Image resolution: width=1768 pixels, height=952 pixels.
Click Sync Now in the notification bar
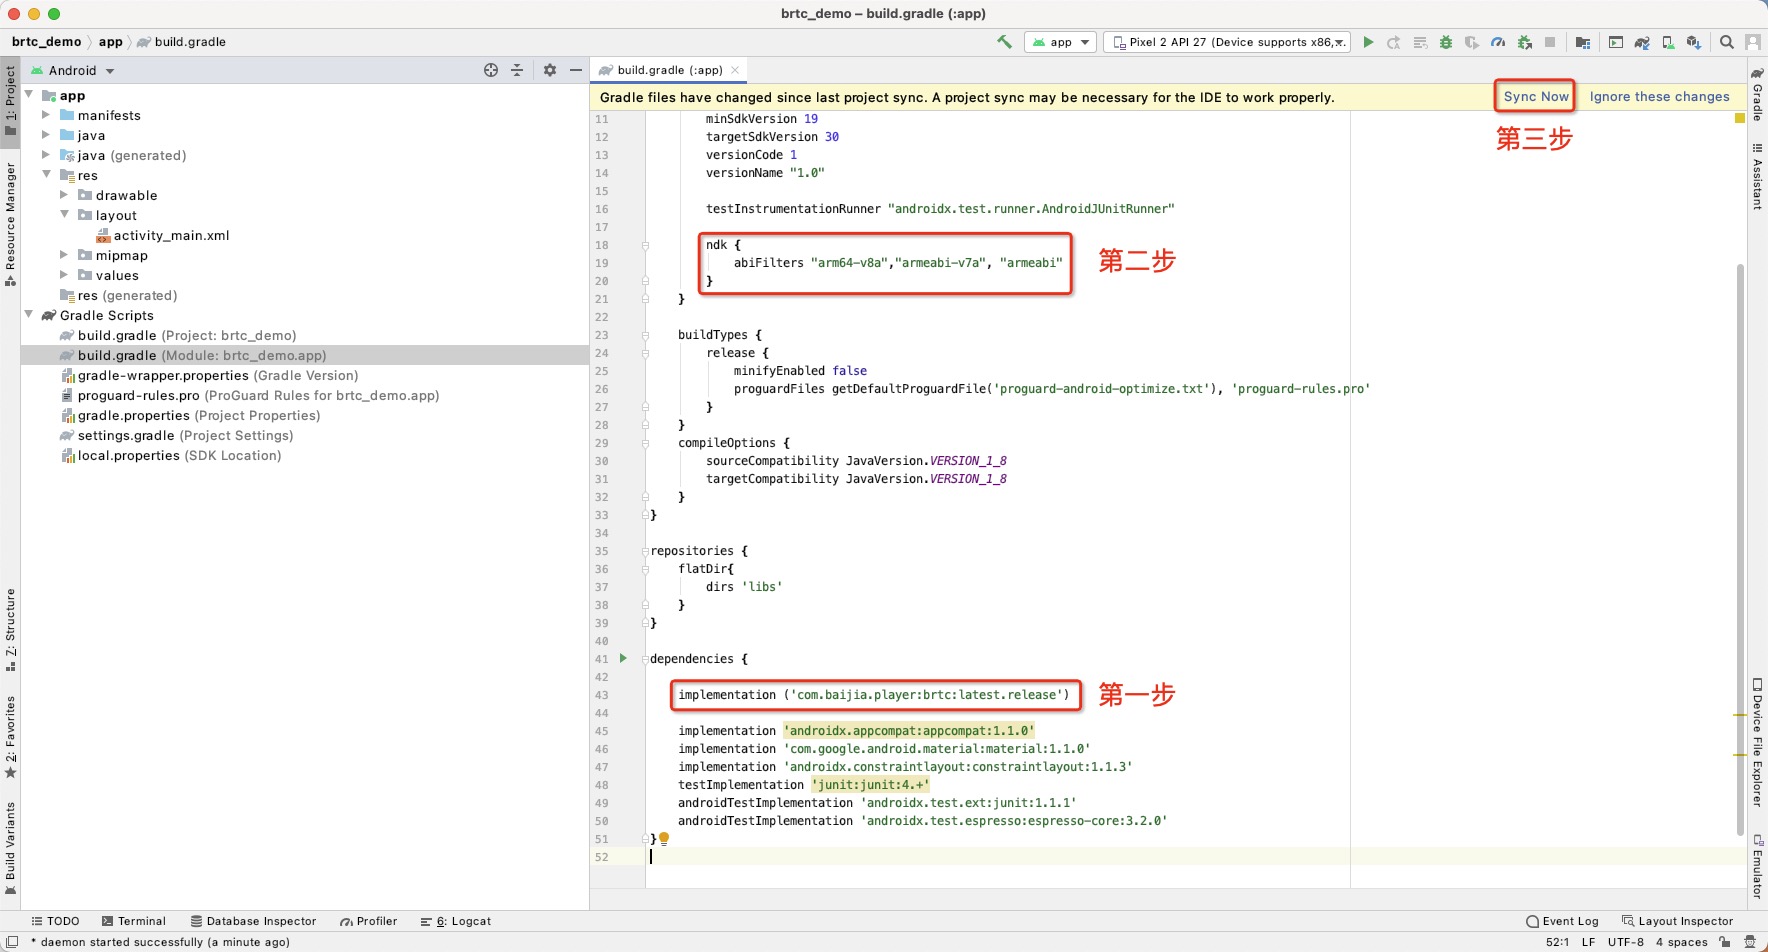pos(1536,96)
